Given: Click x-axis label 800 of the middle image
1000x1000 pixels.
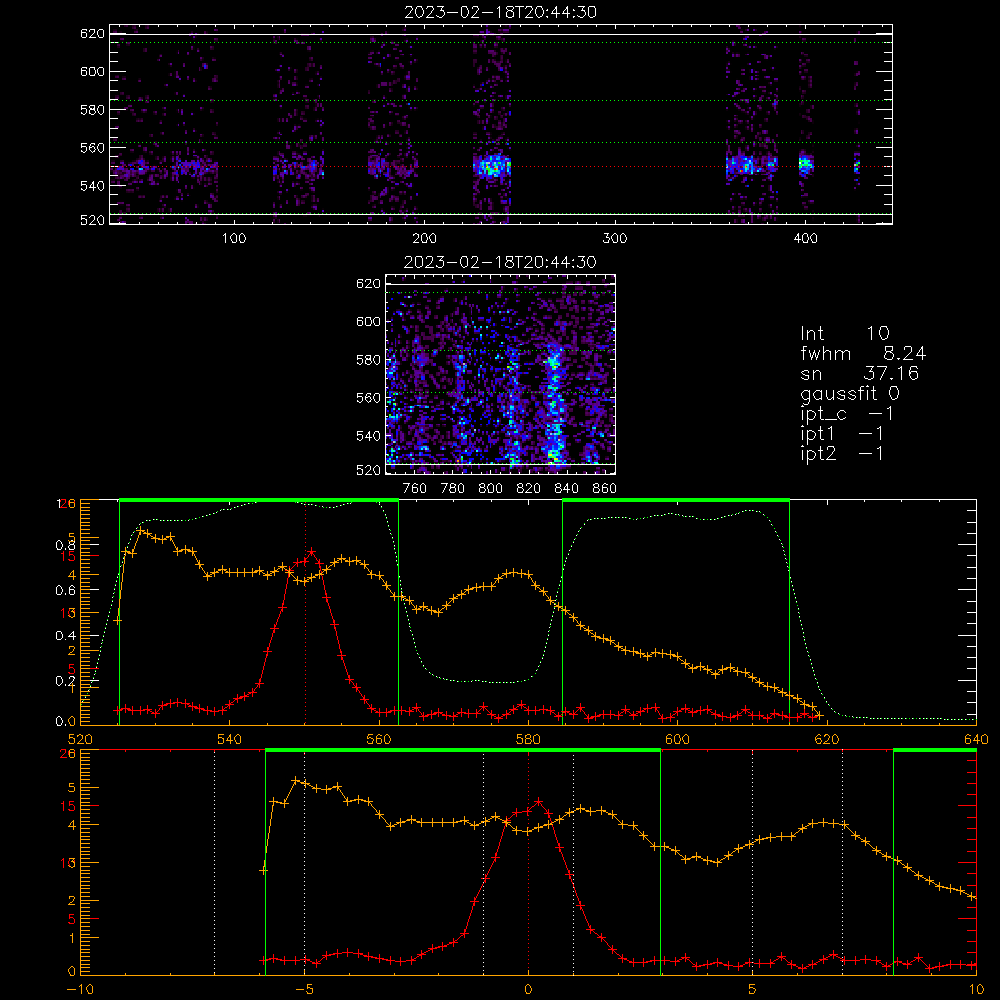Looking at the screenshot, I should tap(490, 489).
